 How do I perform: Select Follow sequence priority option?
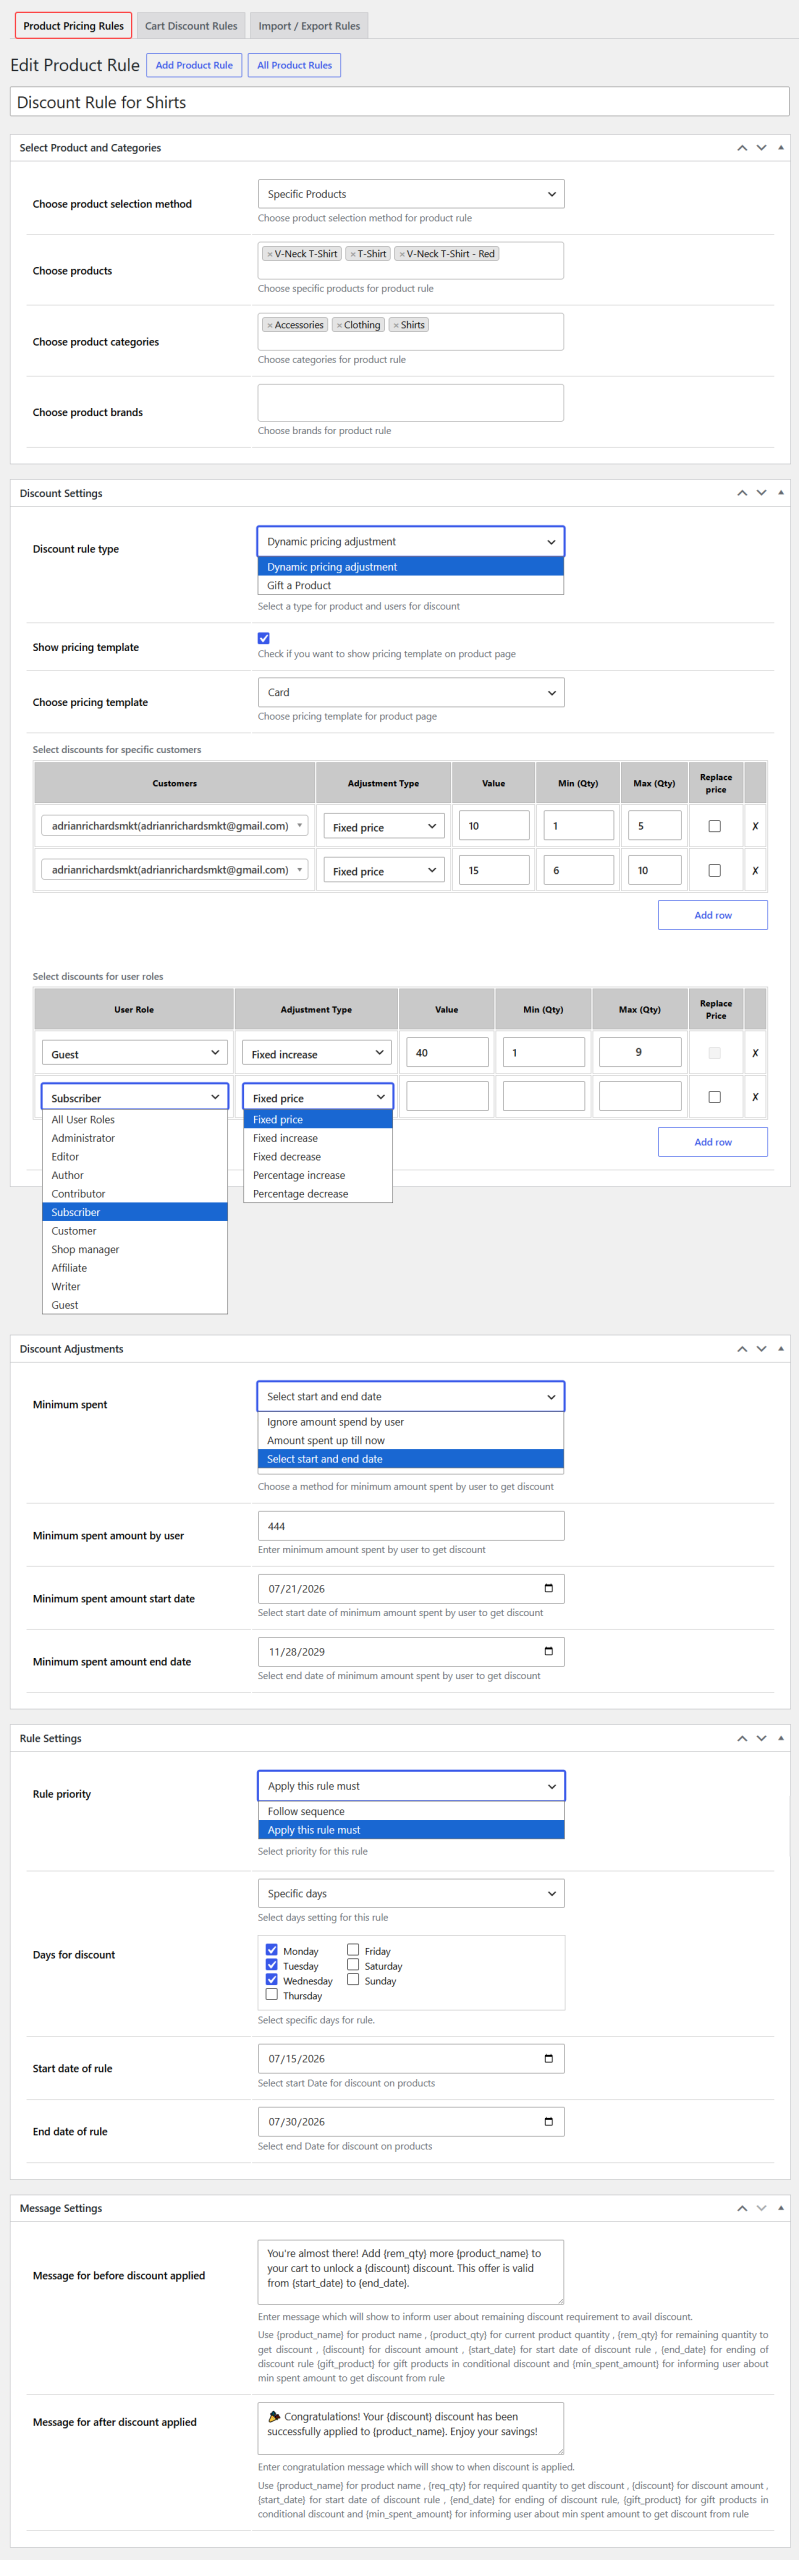coord(411,1811)
